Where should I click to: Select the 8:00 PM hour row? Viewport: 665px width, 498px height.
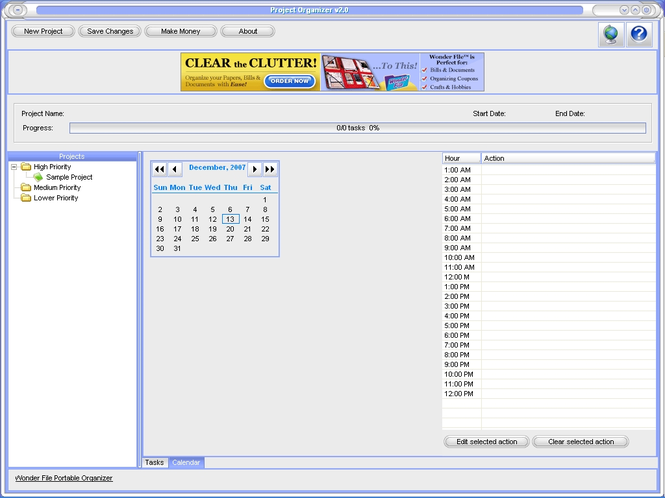point(548,355)
